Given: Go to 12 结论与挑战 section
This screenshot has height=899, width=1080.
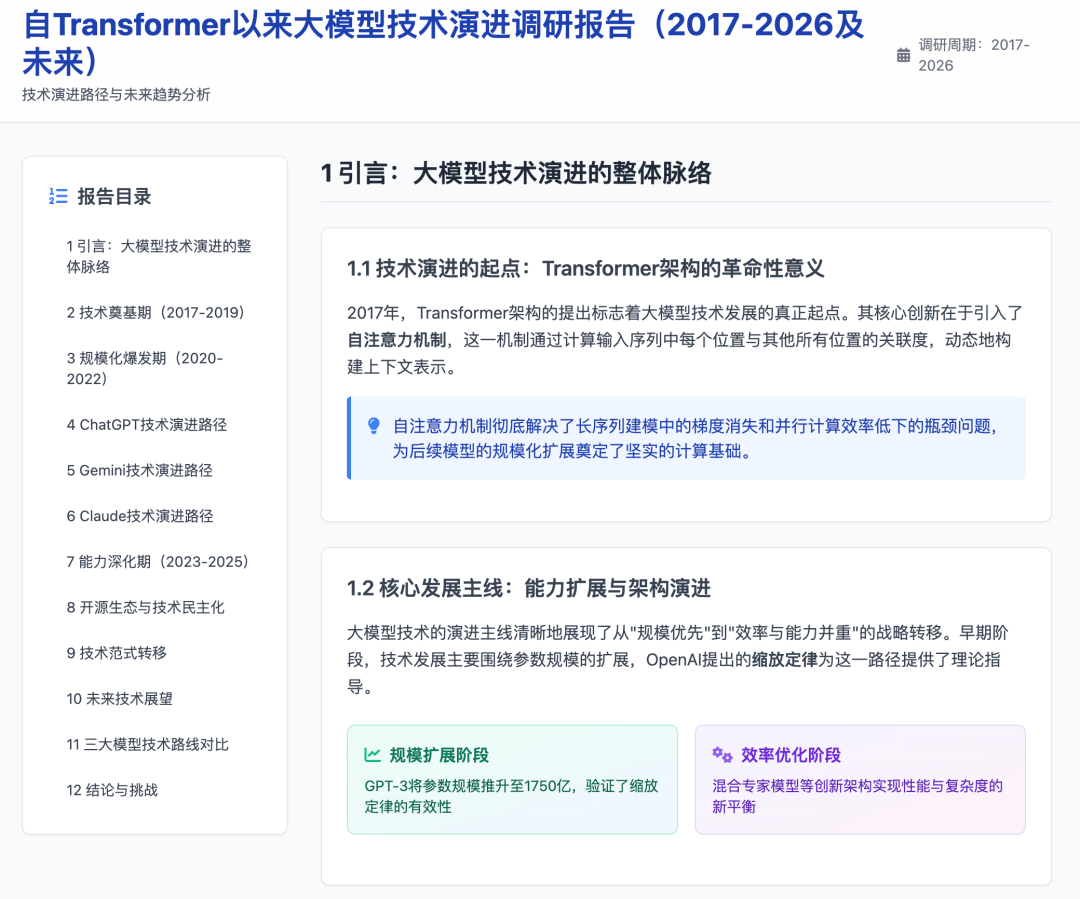Looking at the screenshot, I should coord(112,790).
